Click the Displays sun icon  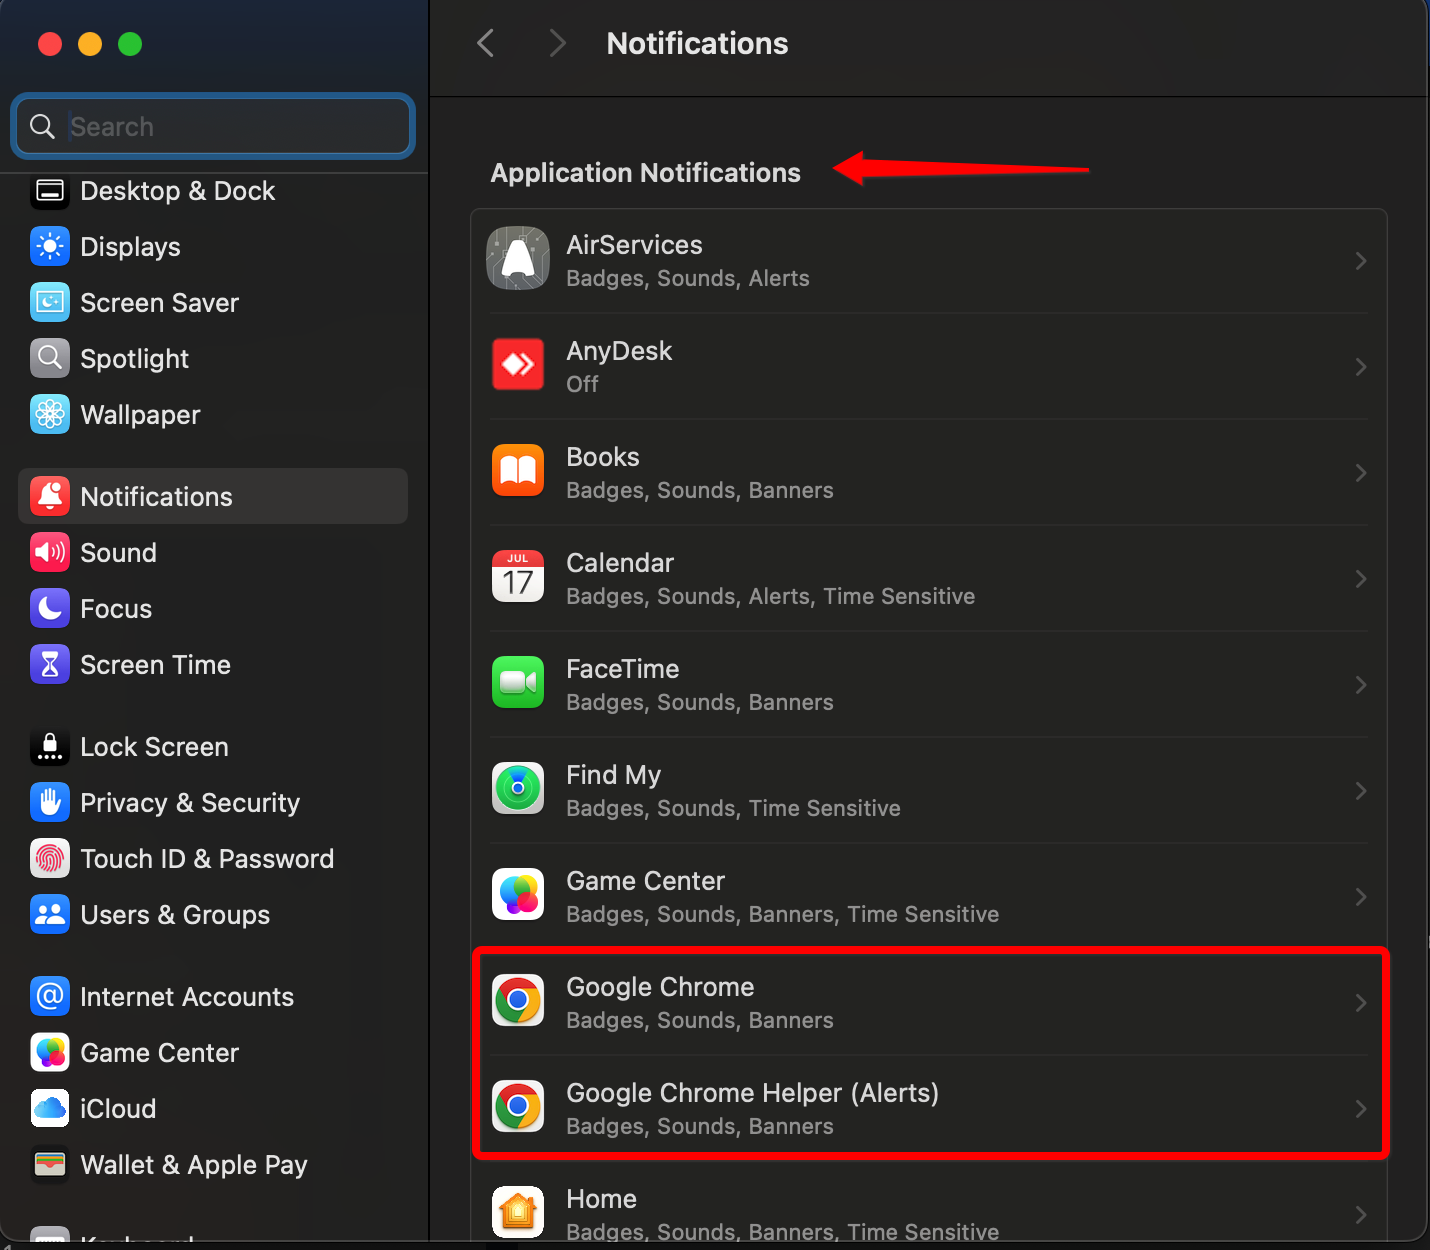point(50,246)
